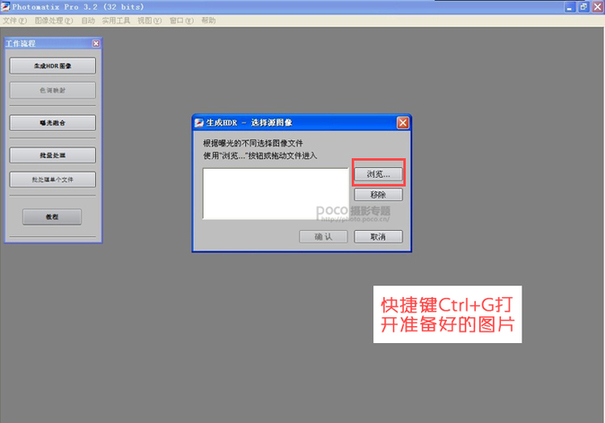Click the 曝光融合 workflow button
The width and height of the screenshot is (605, 423).
pos(52,123)
